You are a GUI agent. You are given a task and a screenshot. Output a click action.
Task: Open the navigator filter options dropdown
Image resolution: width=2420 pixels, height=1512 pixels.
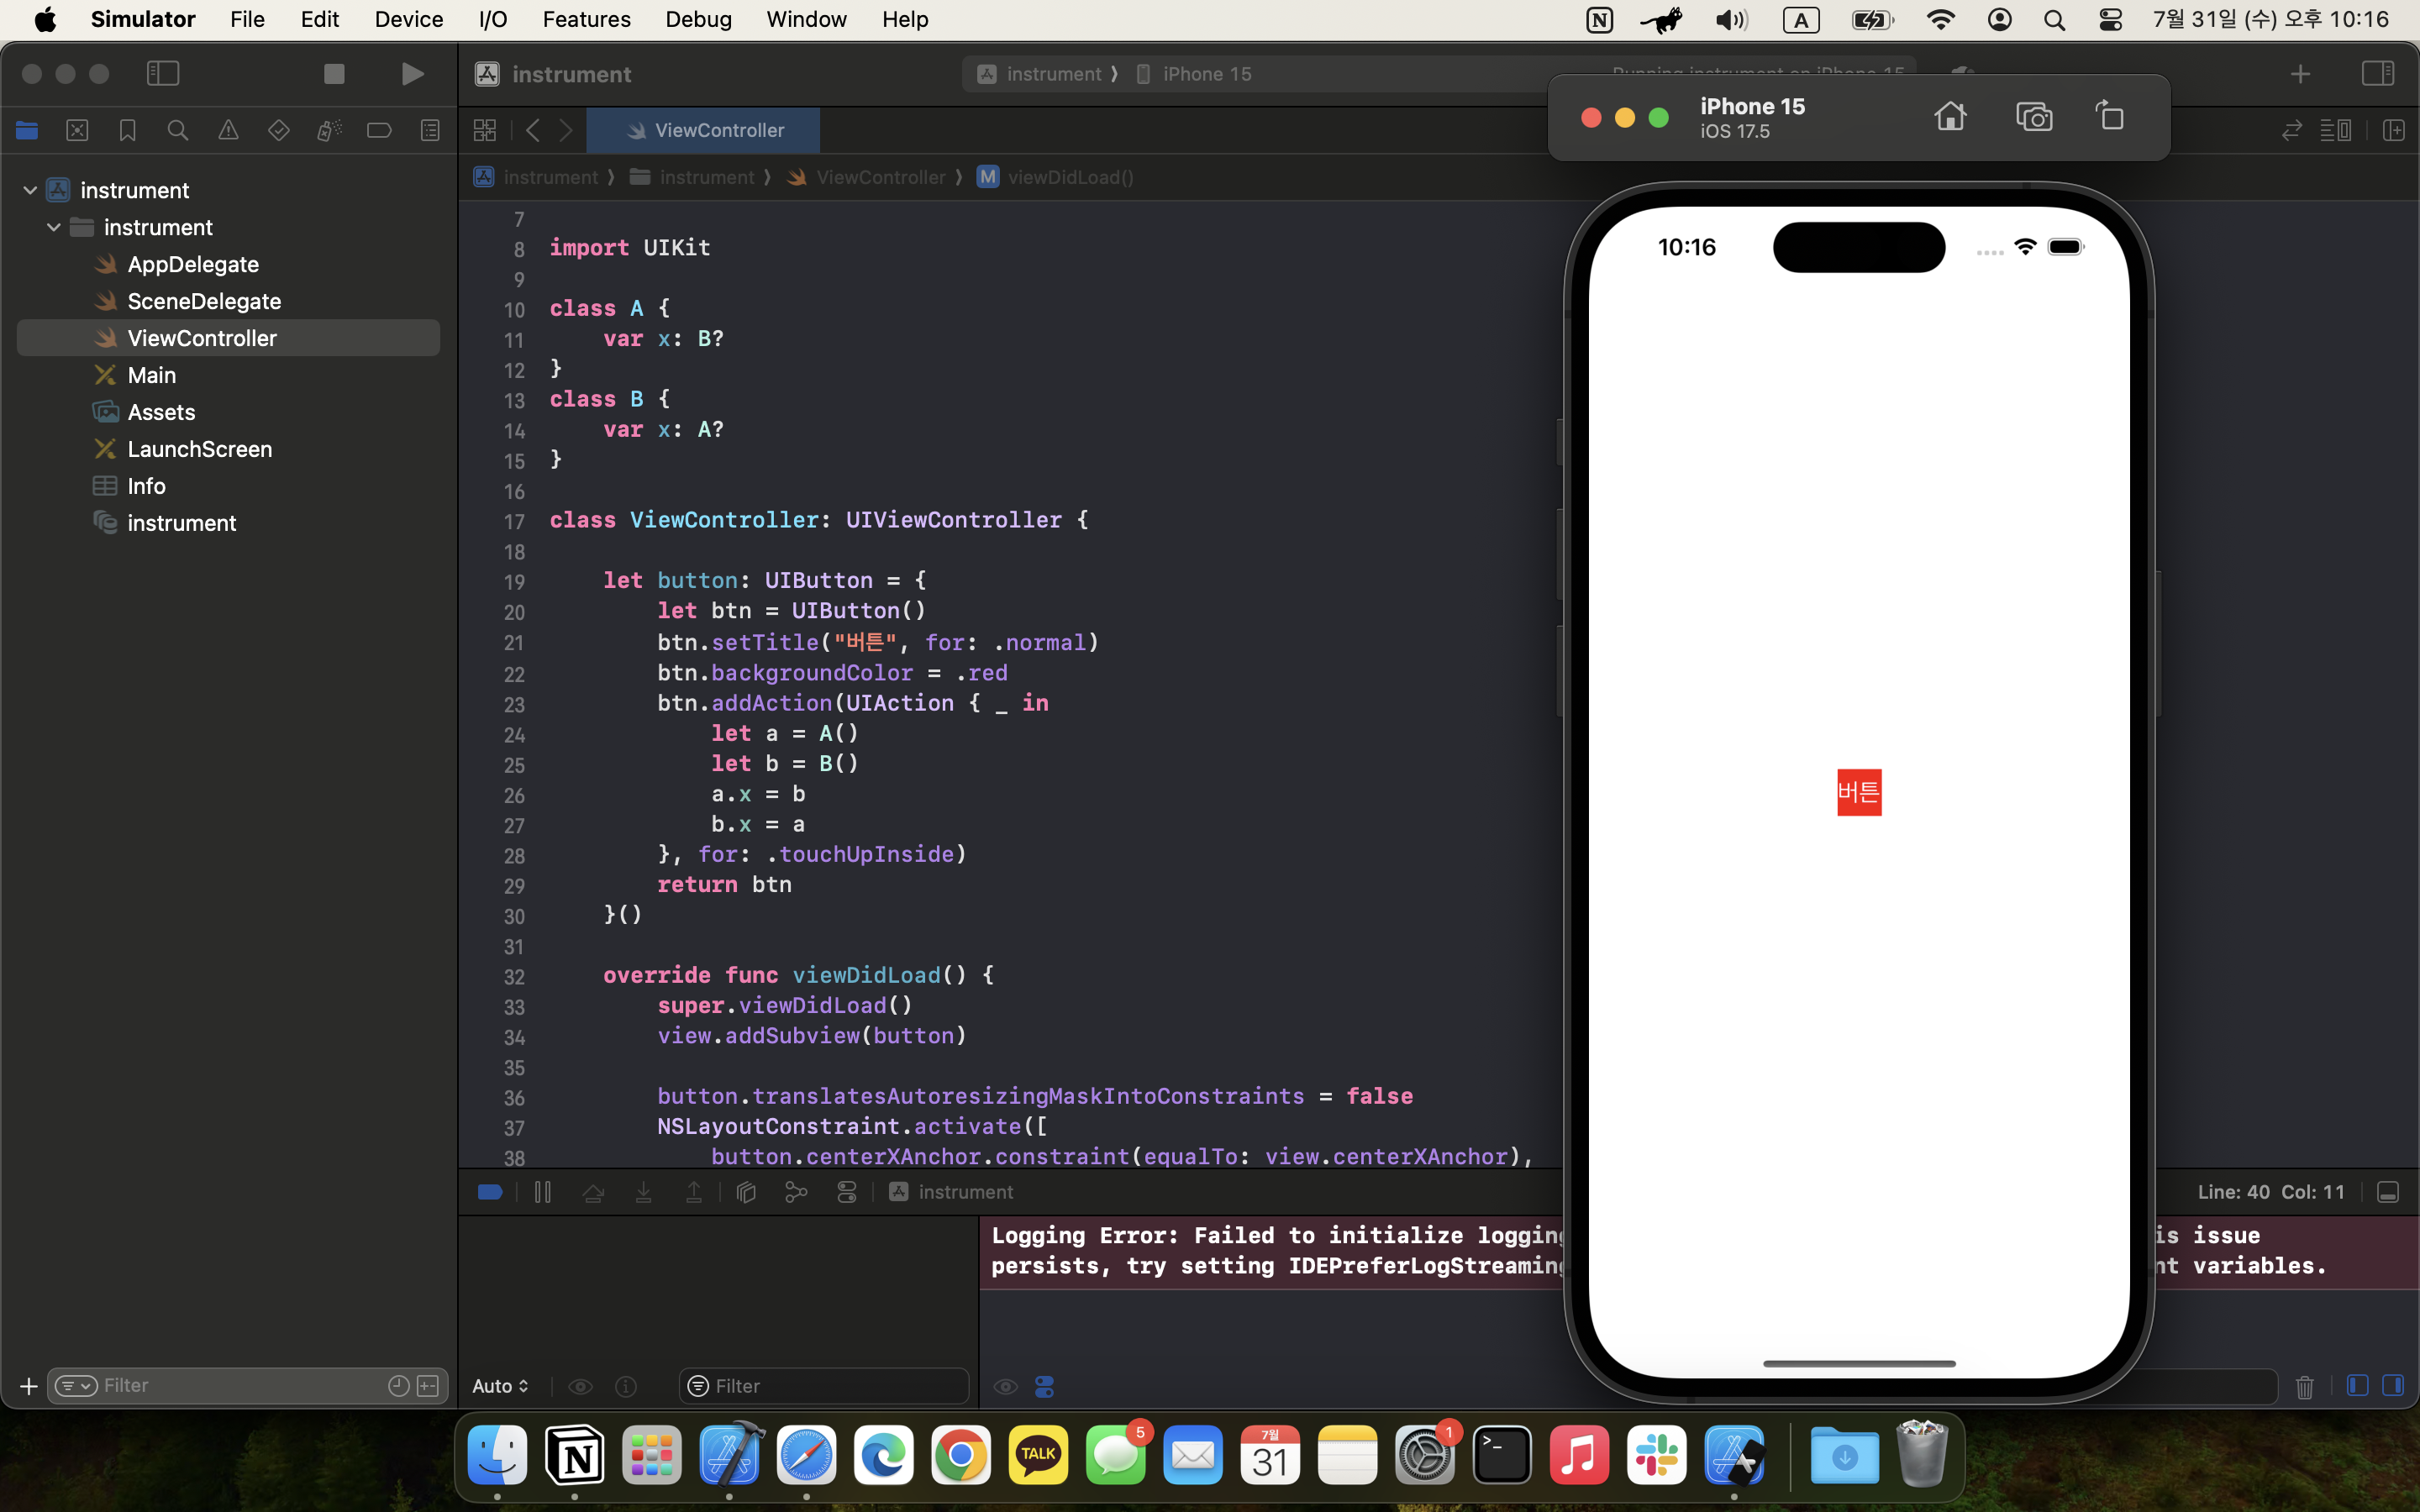(x=76, y=1386)
